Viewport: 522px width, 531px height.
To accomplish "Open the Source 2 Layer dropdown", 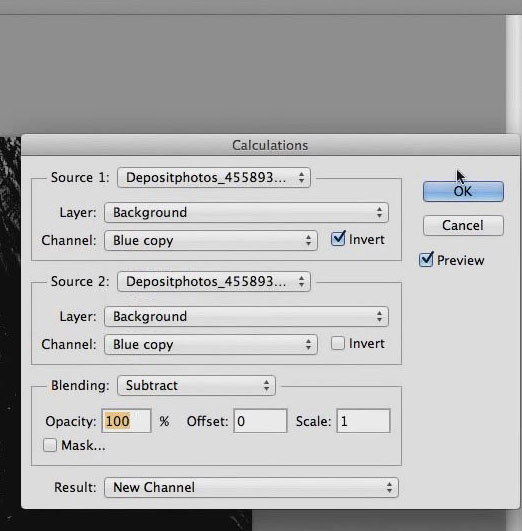I will (246, 317).
